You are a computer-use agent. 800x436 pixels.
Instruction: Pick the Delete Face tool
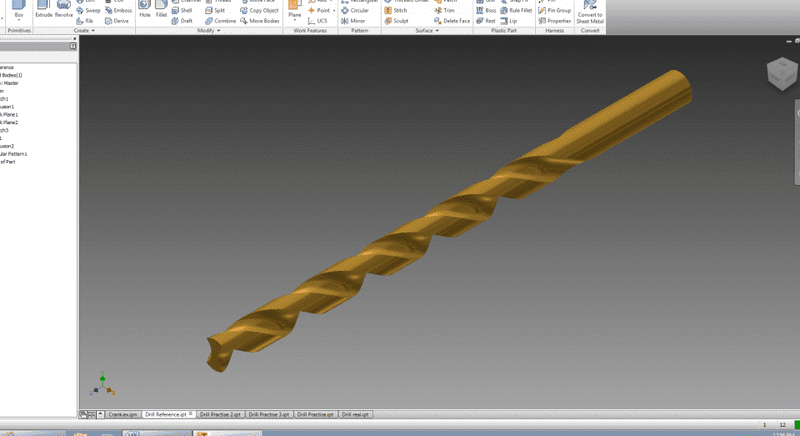(452, 21)
